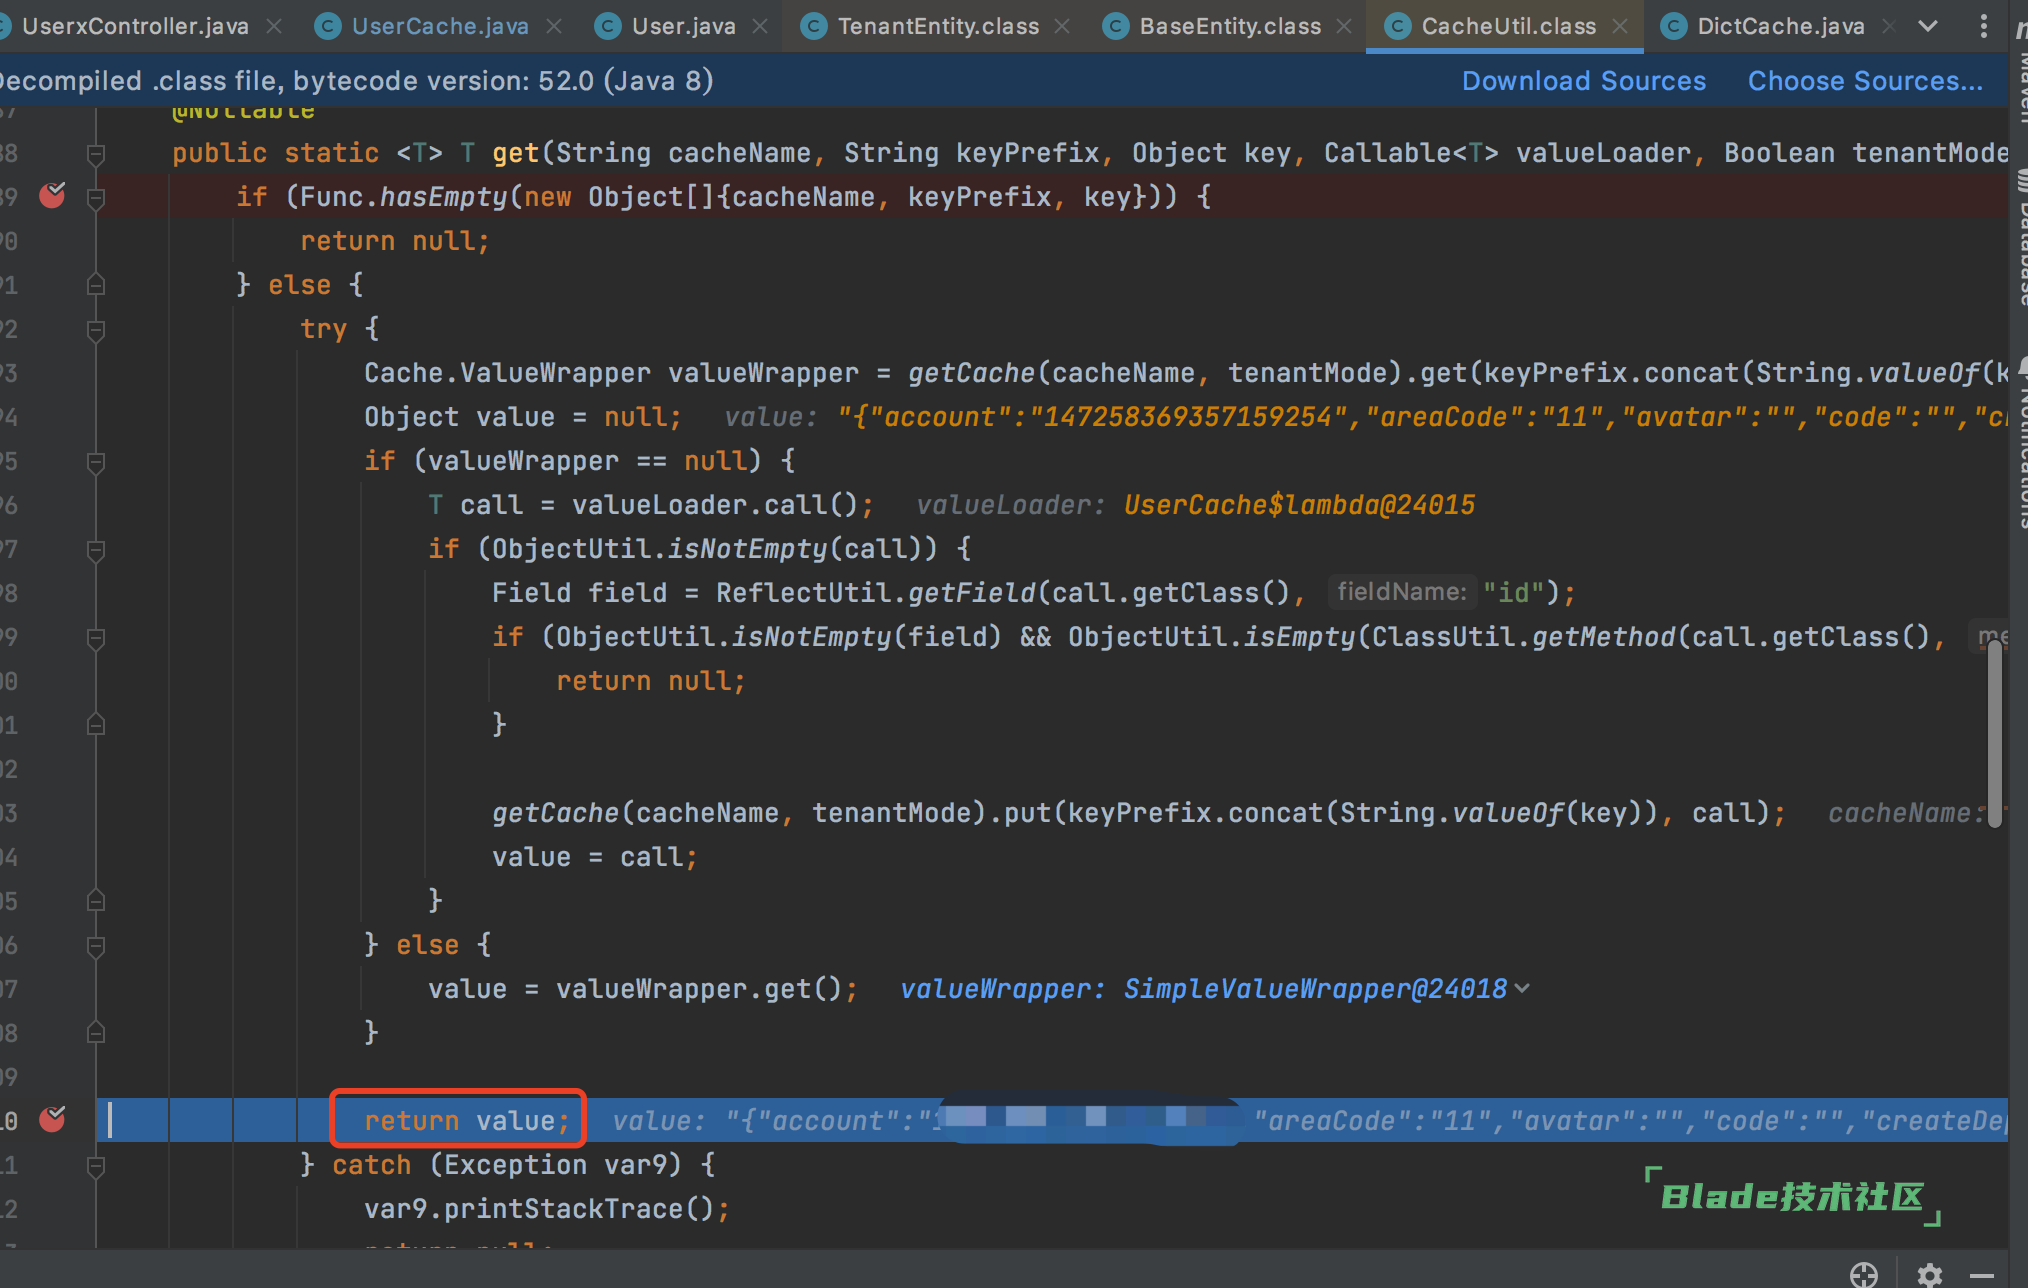
Task: Close the UserCache.java tab
Action: tap(554, 27)
